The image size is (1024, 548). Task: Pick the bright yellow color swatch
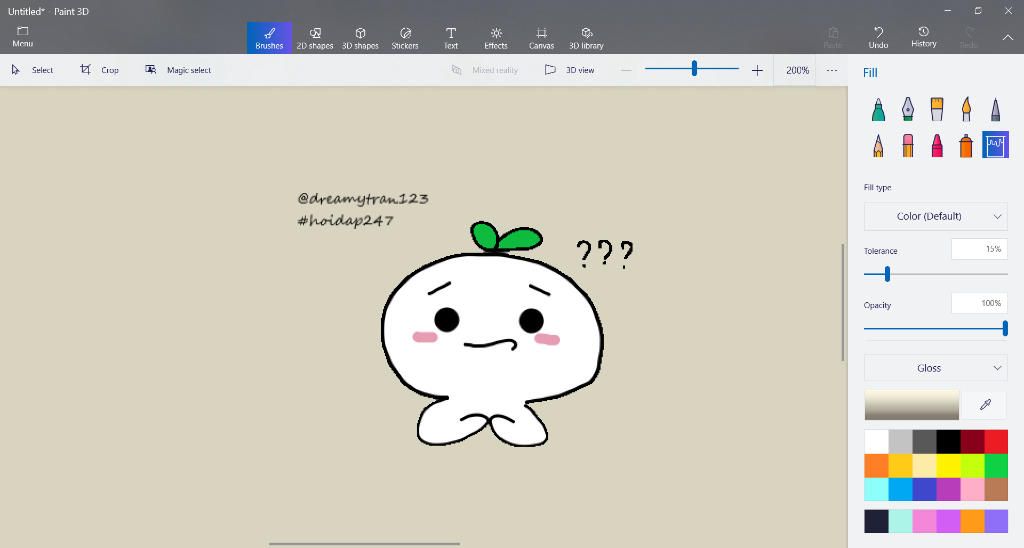[x=948, y=466]
